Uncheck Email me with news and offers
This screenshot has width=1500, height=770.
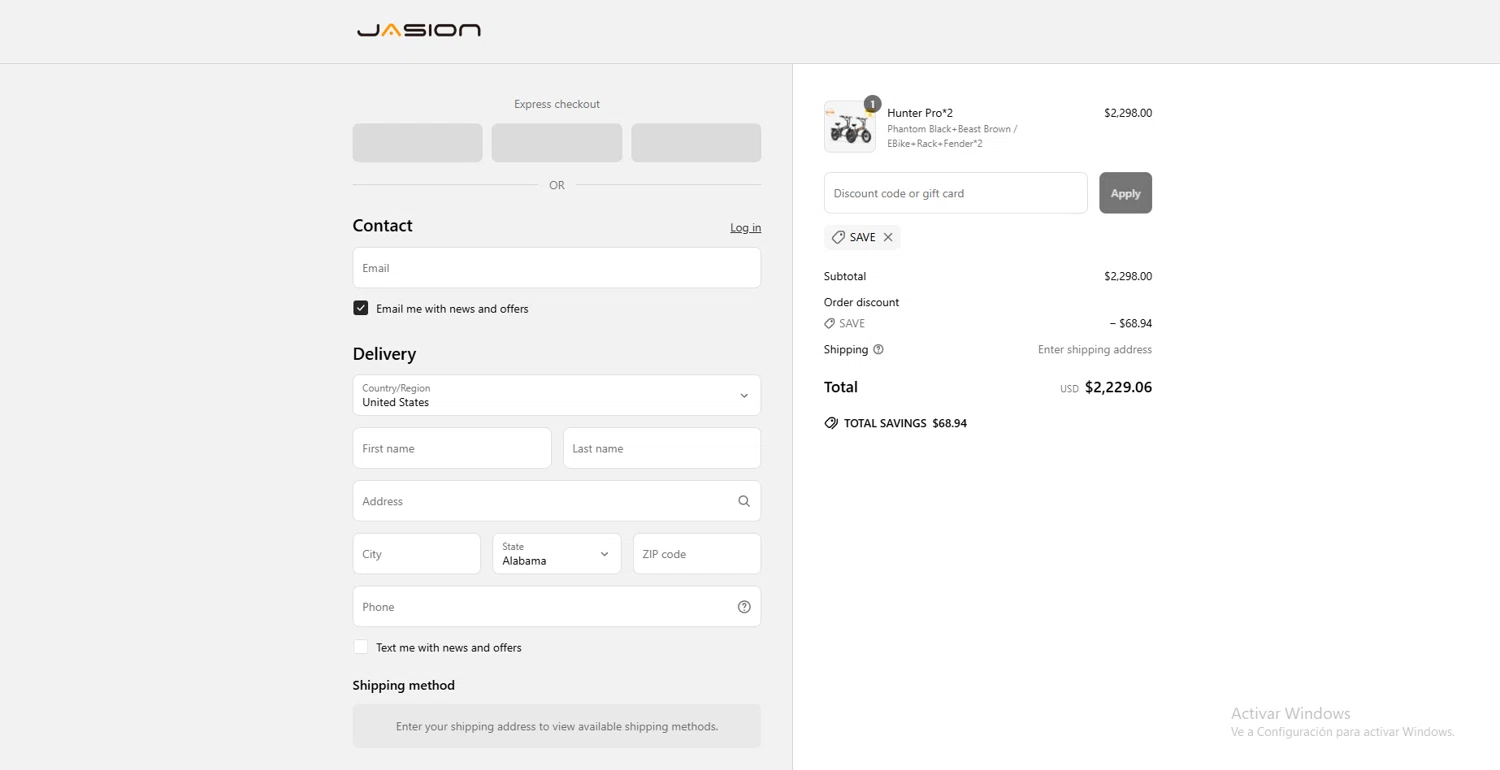point(361,308)
